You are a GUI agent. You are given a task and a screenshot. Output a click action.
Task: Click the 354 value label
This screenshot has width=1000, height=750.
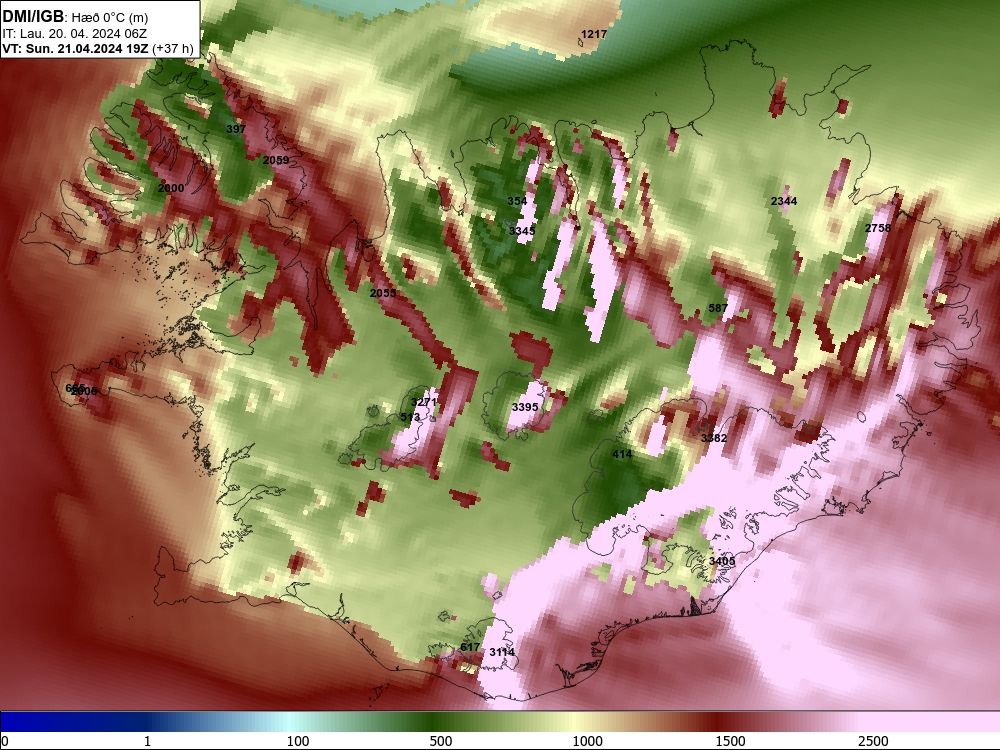click(517, 202)
